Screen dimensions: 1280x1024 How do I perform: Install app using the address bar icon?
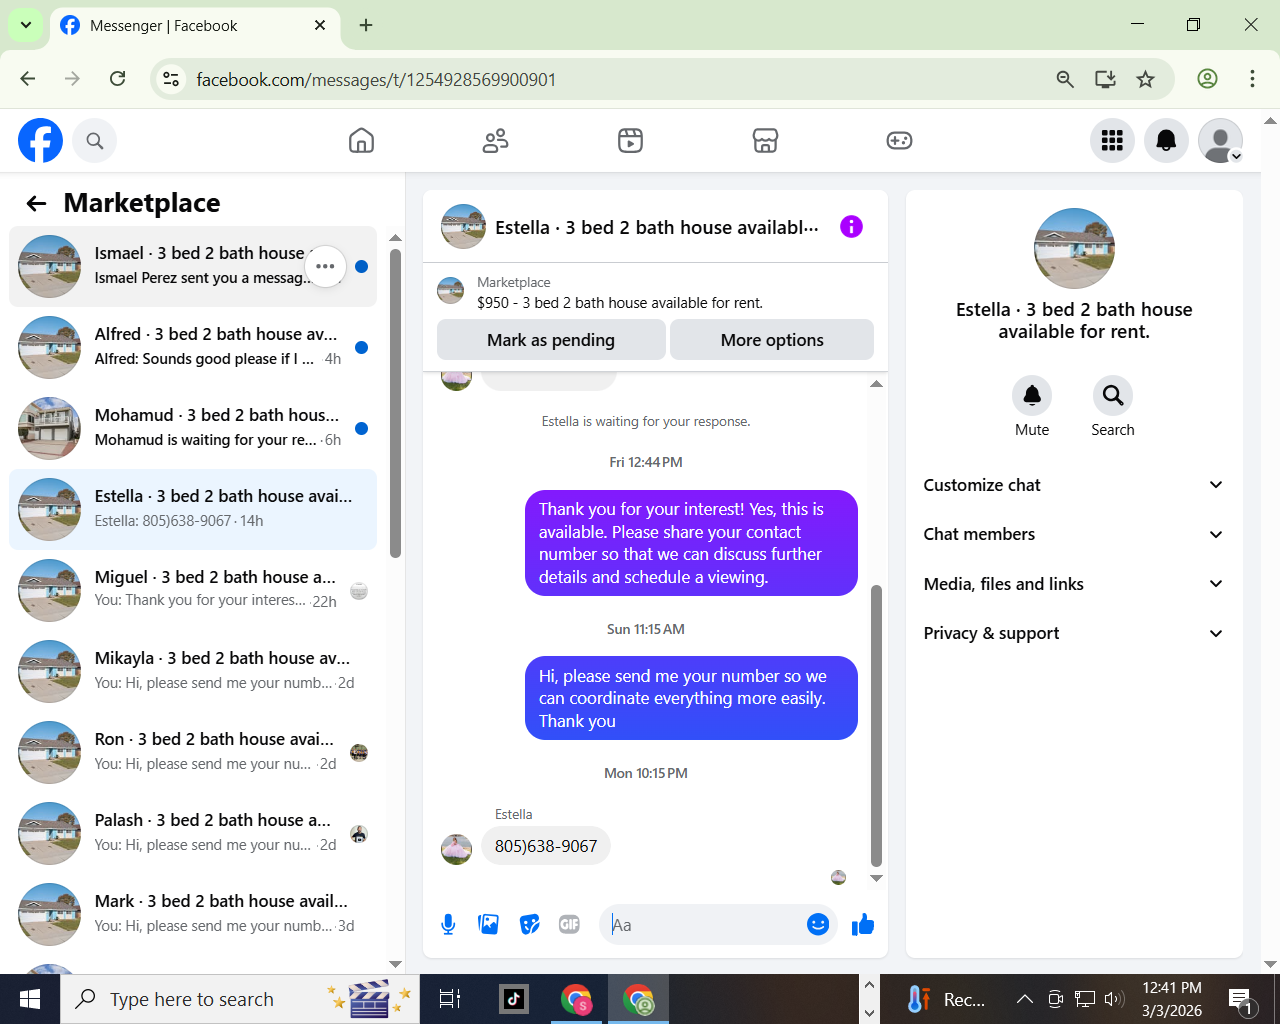coord(1105,79)
